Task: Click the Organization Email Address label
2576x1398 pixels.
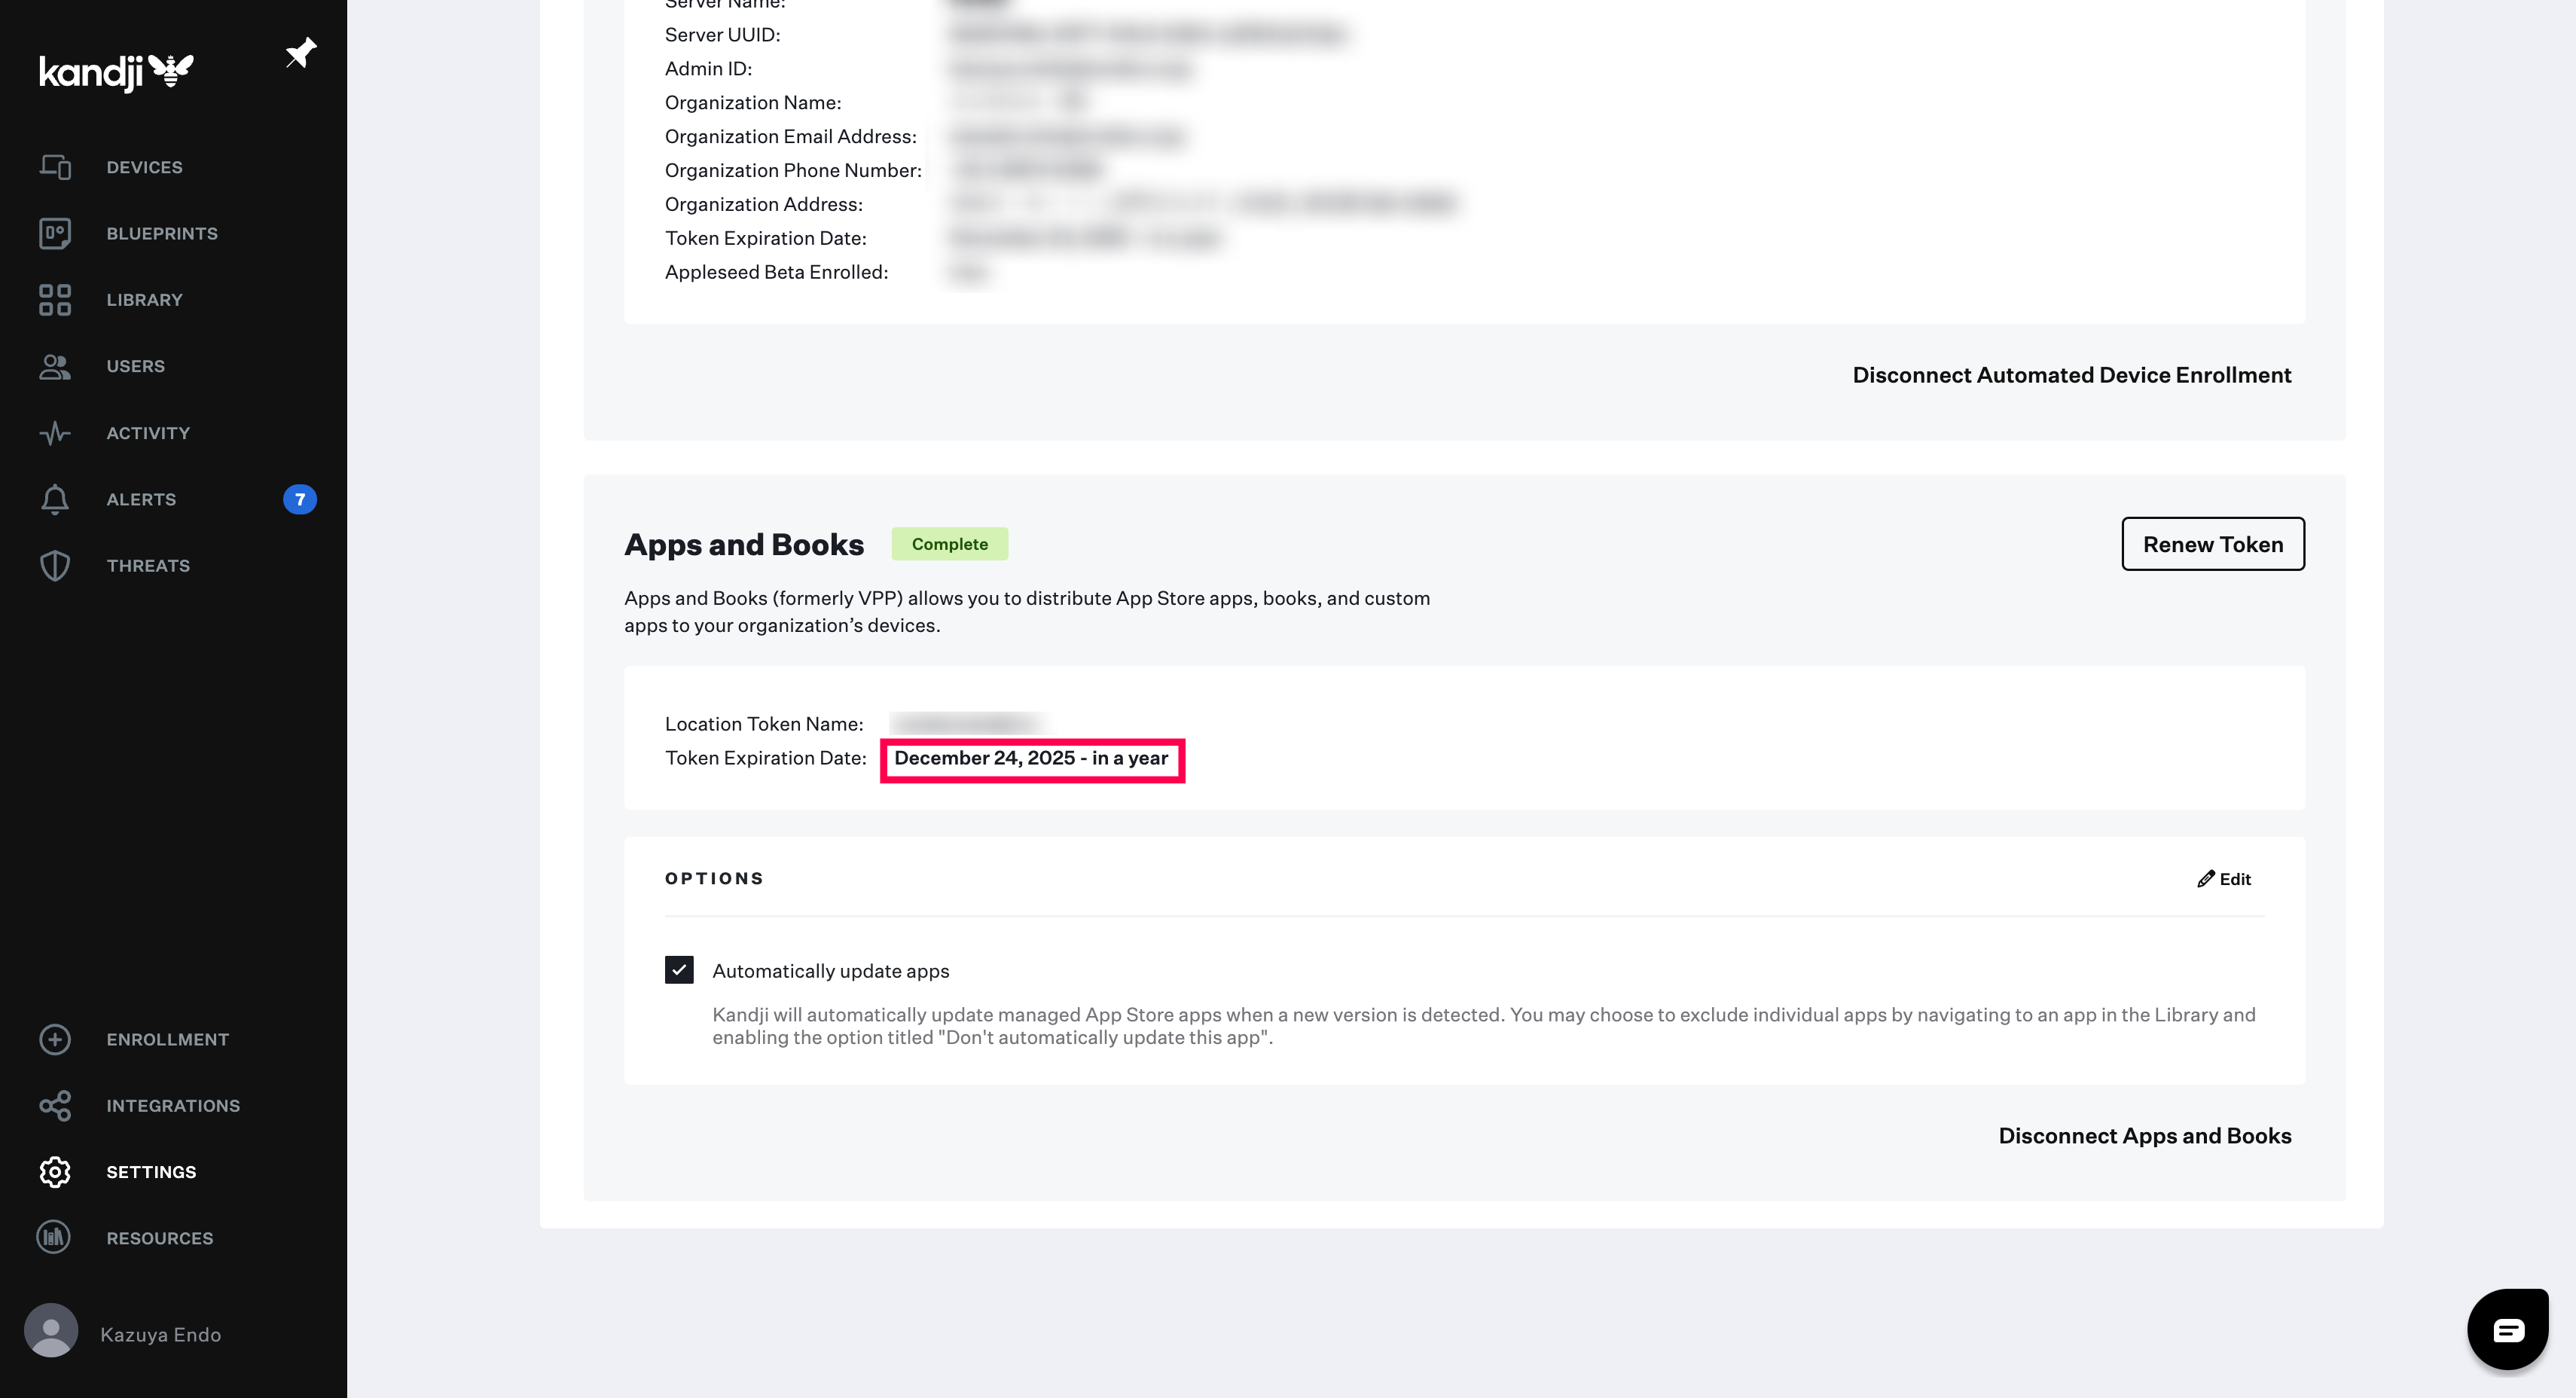Action: [x=791, y=137]
